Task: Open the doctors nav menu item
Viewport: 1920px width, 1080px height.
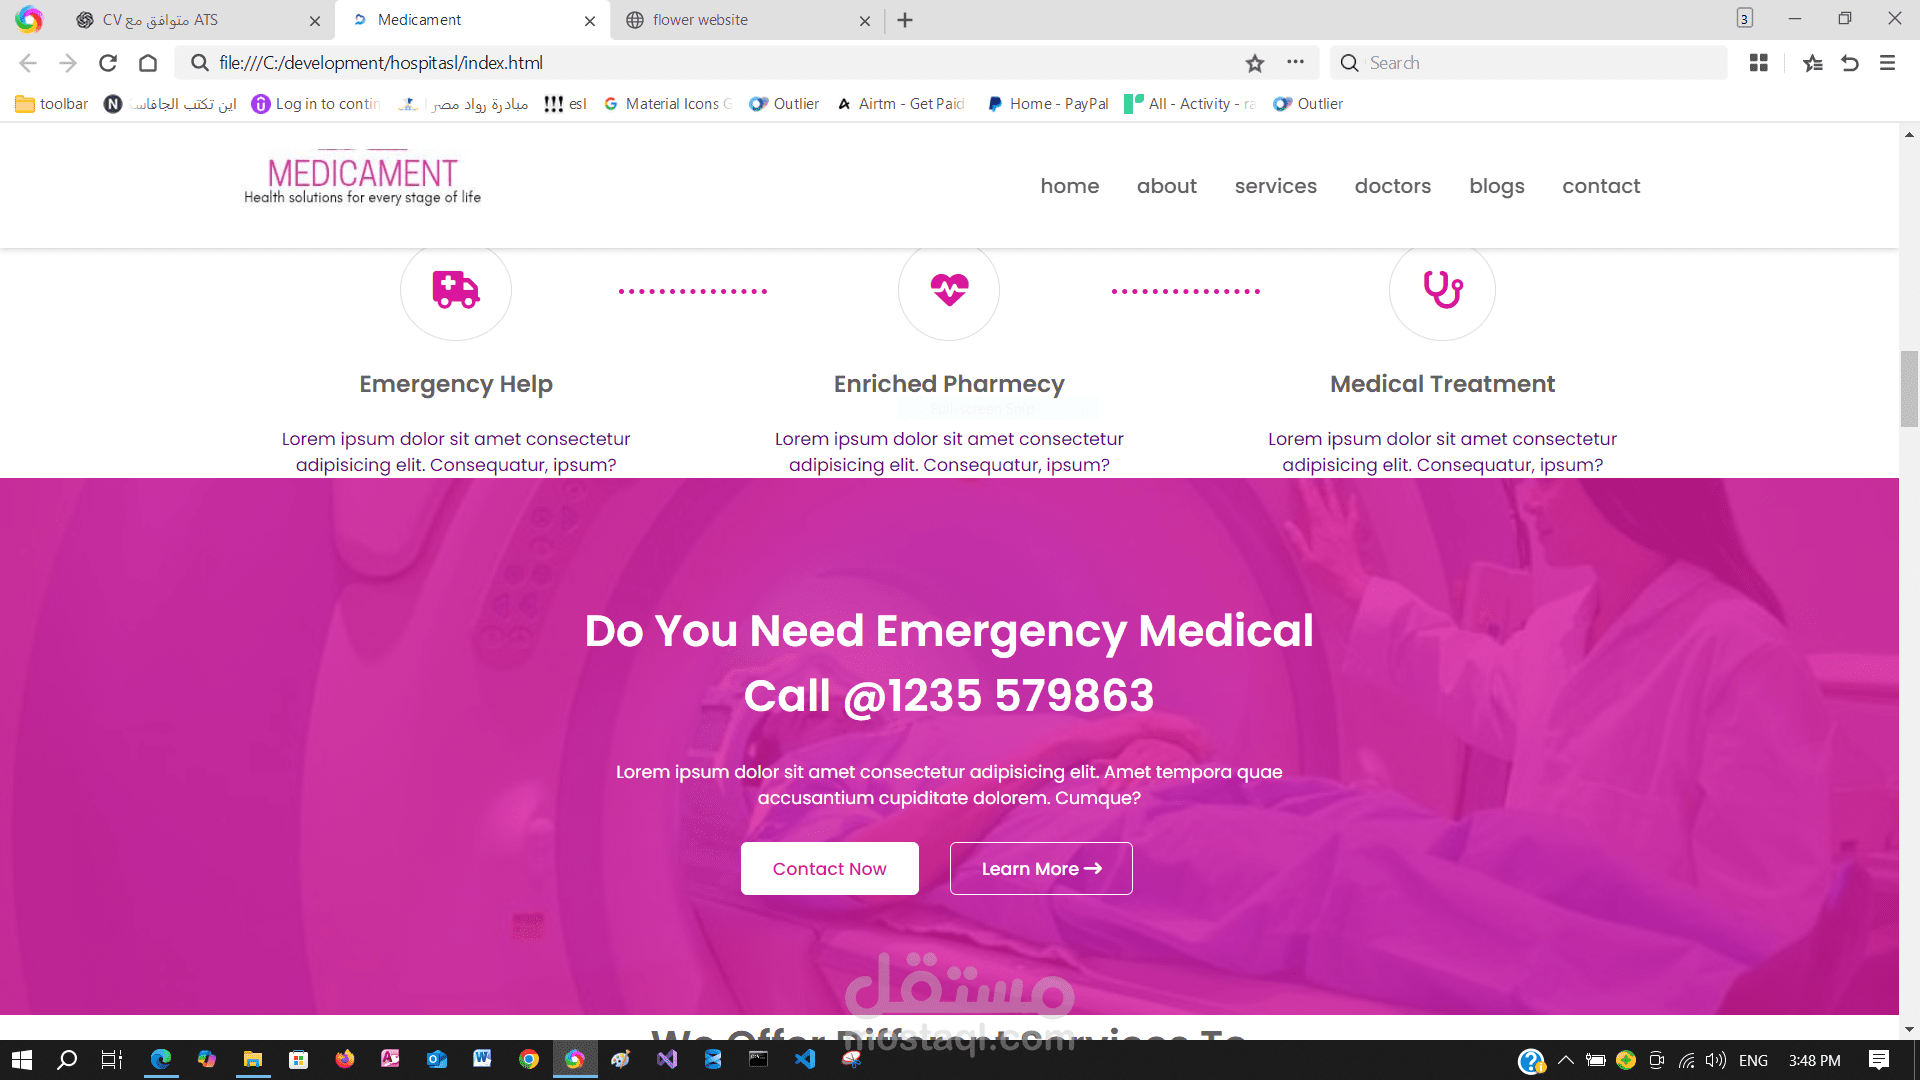Action: coord(1393,186)
